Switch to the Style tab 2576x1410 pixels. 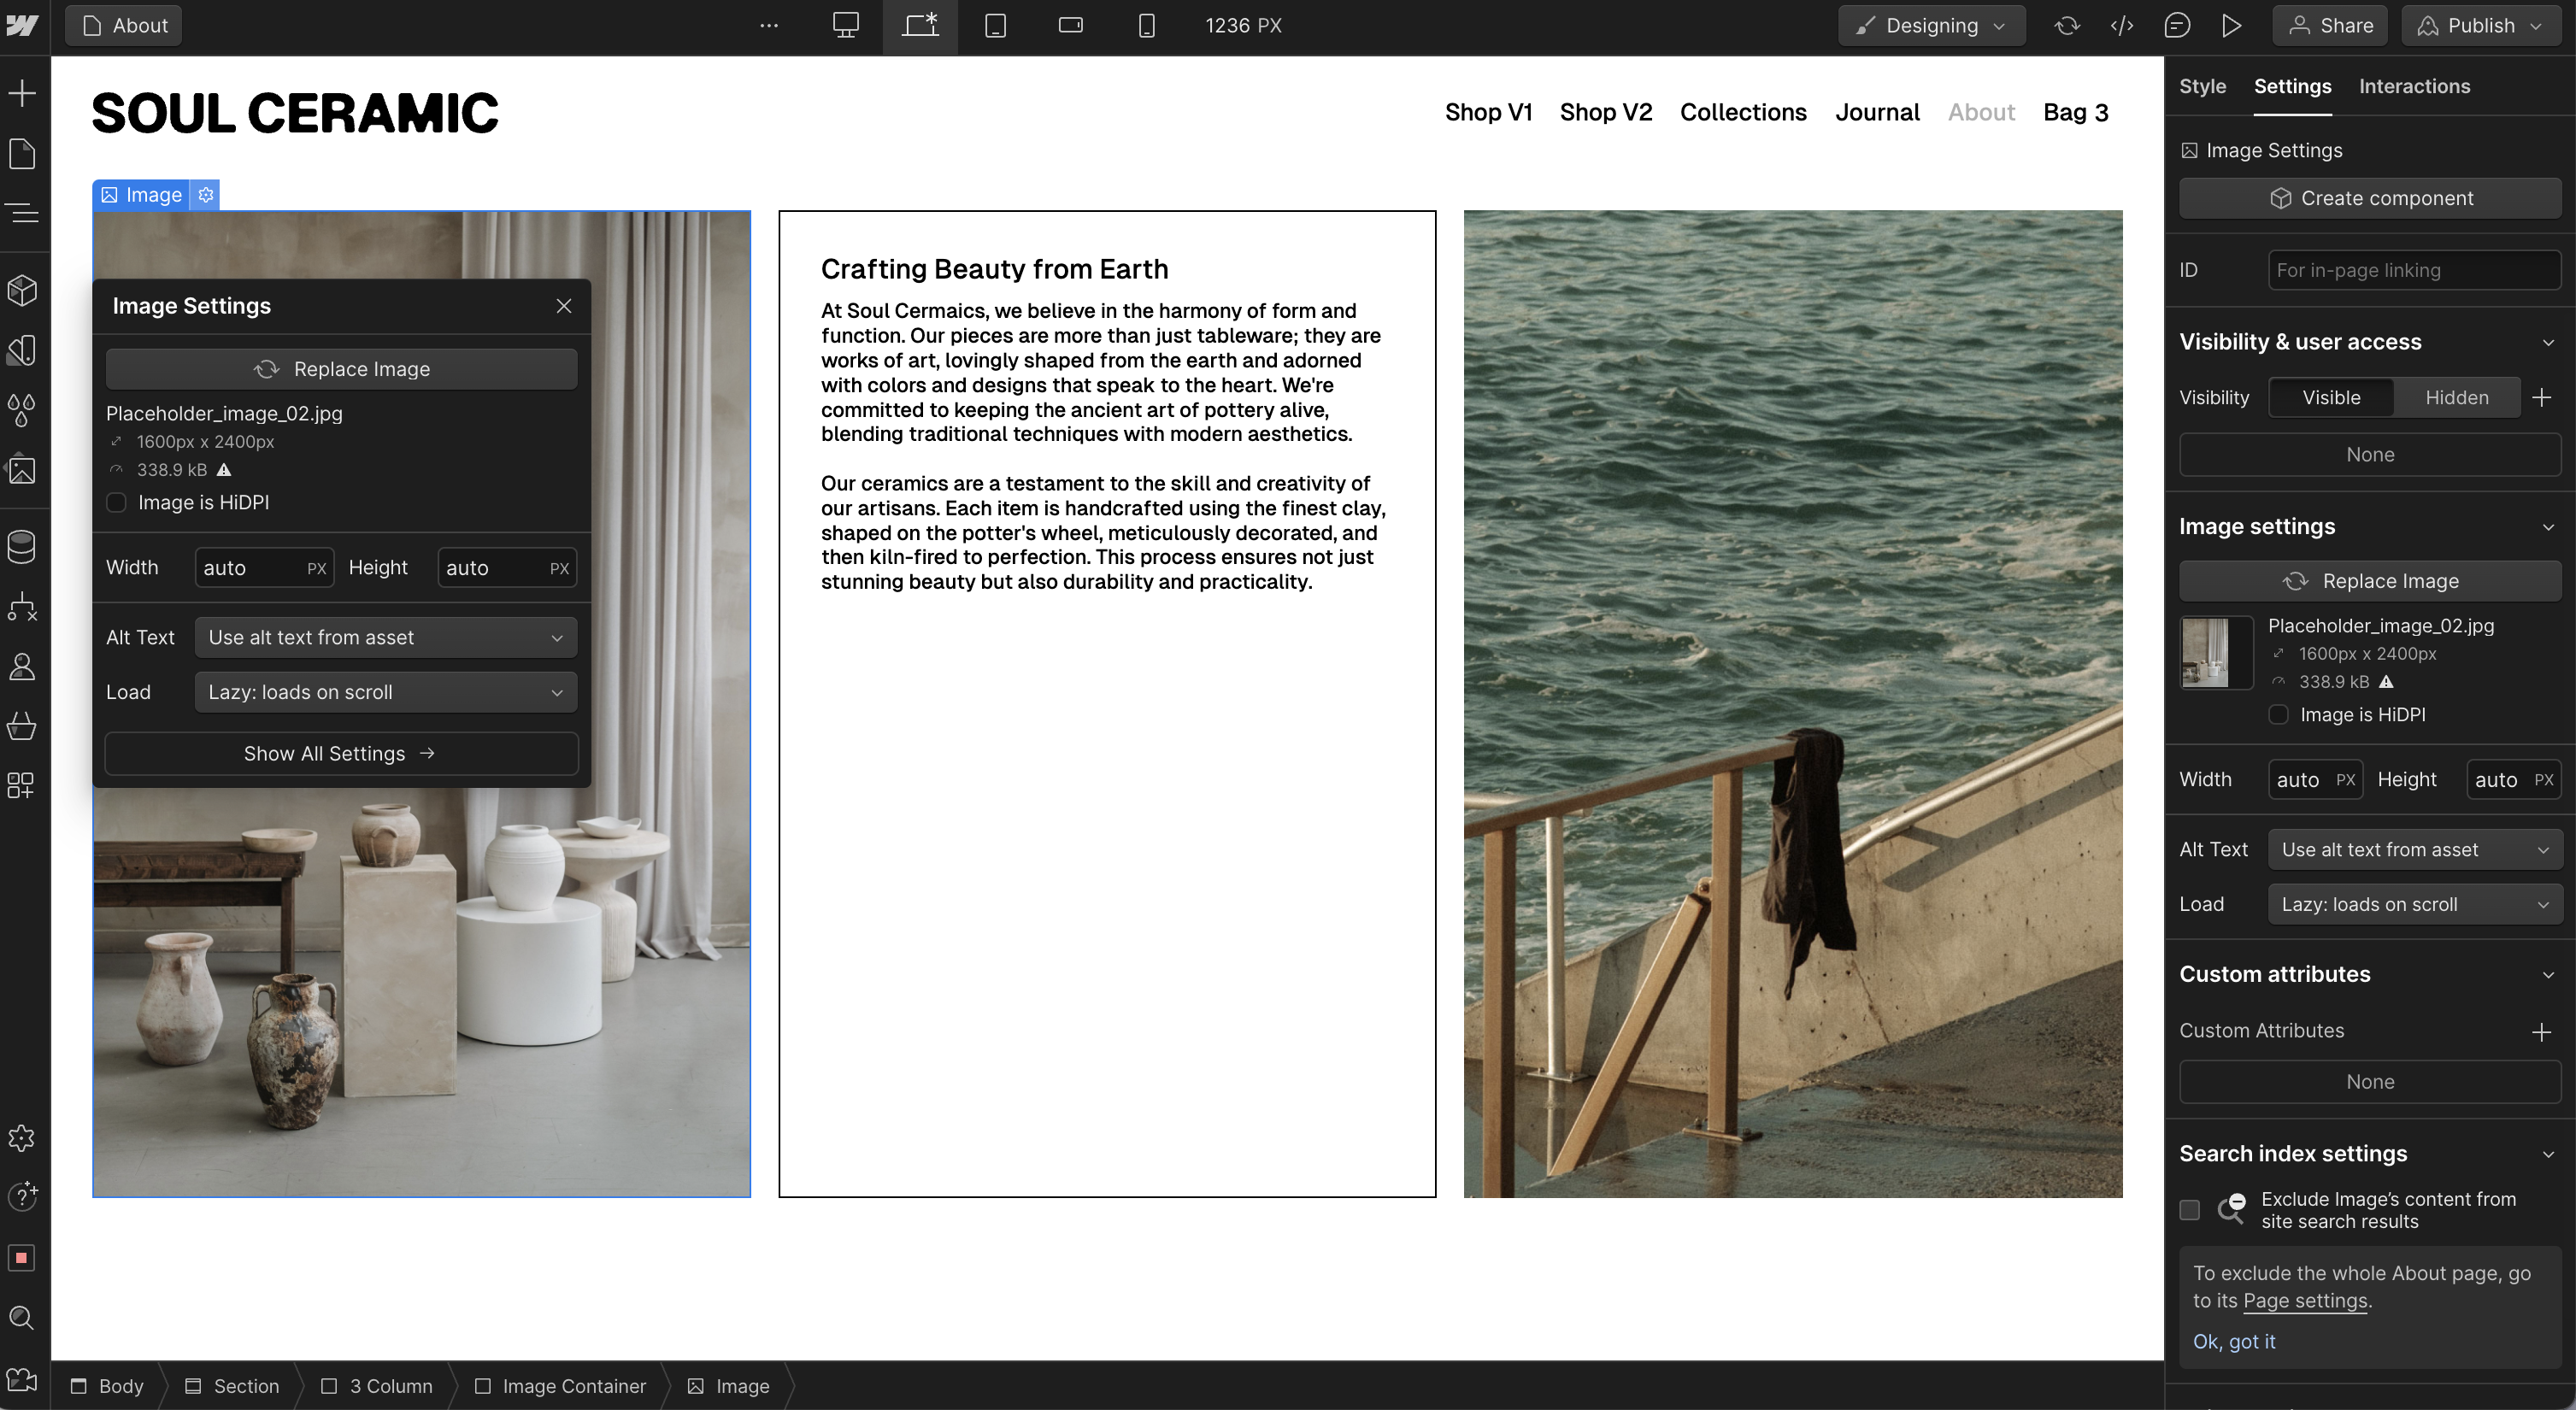tap(2202, 86)
